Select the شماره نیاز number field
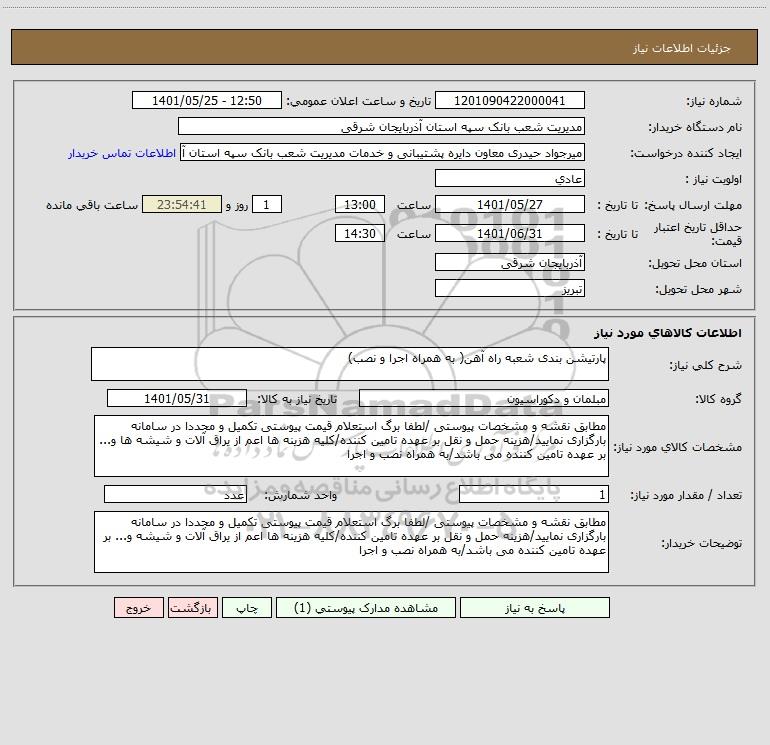 510,101
